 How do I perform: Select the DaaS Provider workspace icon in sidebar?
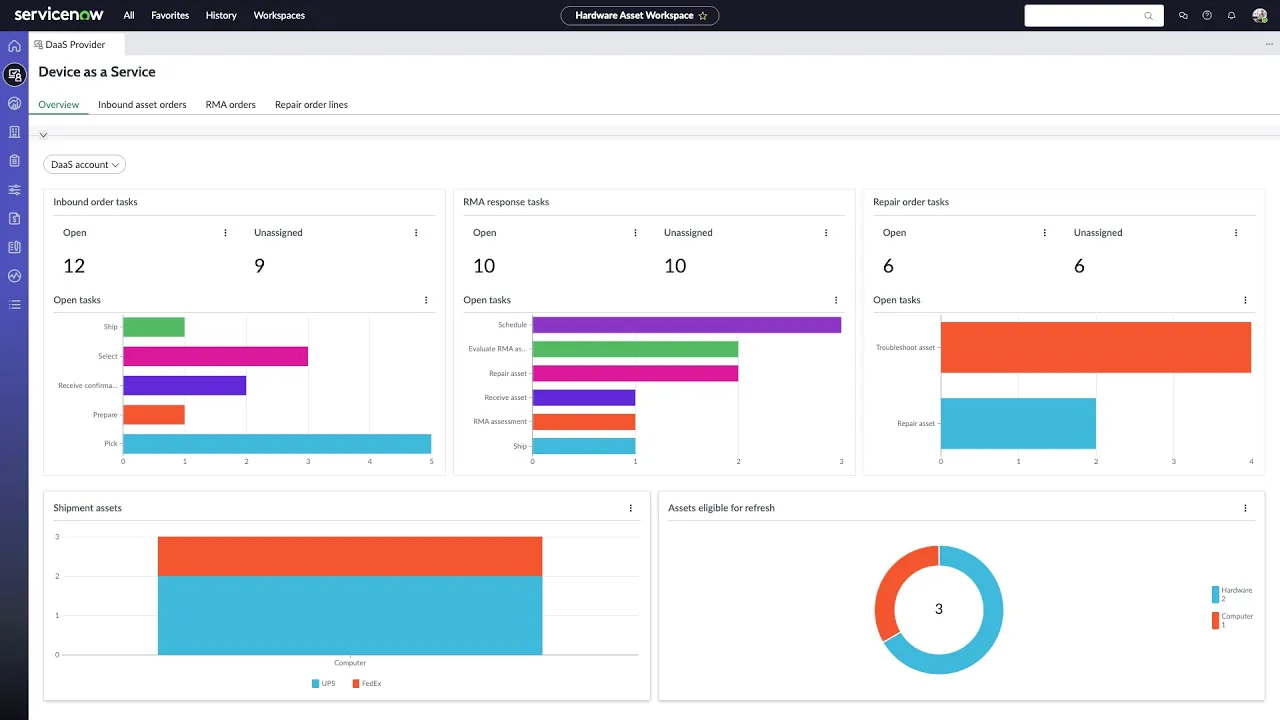(14, 74)
